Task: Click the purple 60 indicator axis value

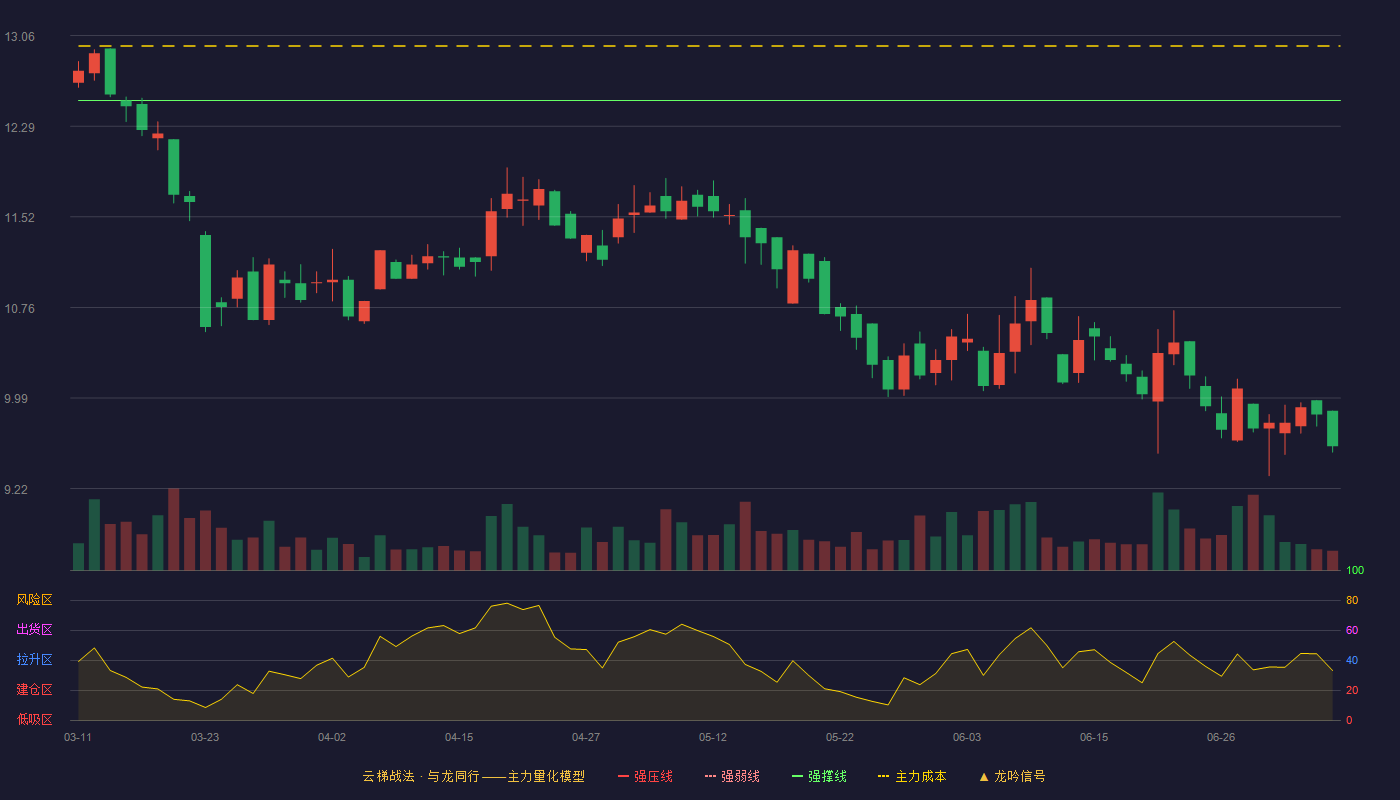Action: 1352,630
